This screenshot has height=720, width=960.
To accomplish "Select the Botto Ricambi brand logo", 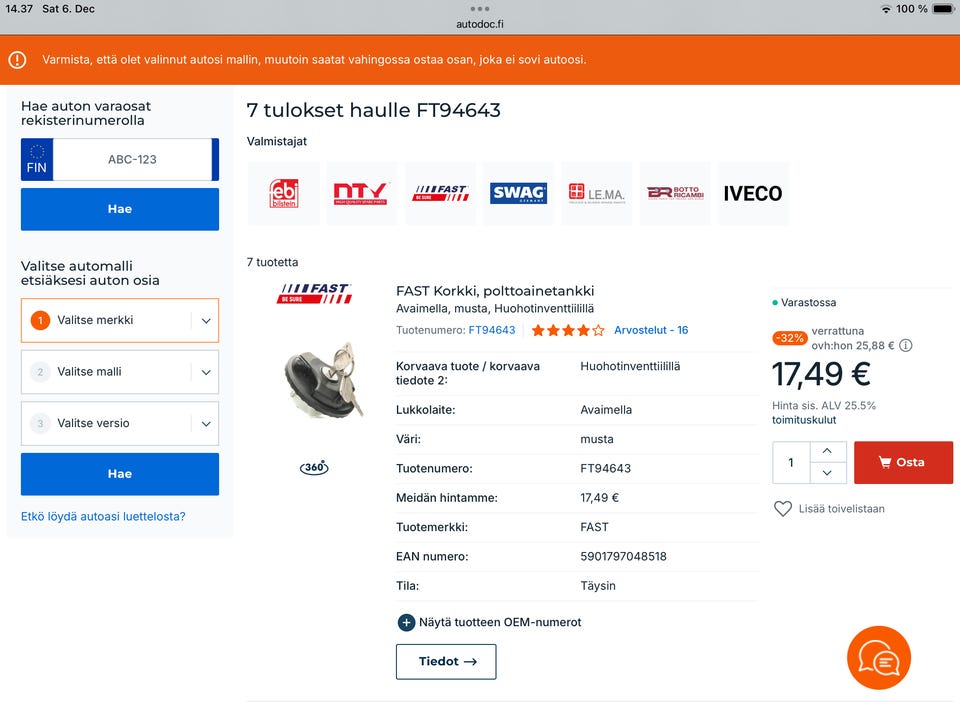I will click(x=675, y=193).
